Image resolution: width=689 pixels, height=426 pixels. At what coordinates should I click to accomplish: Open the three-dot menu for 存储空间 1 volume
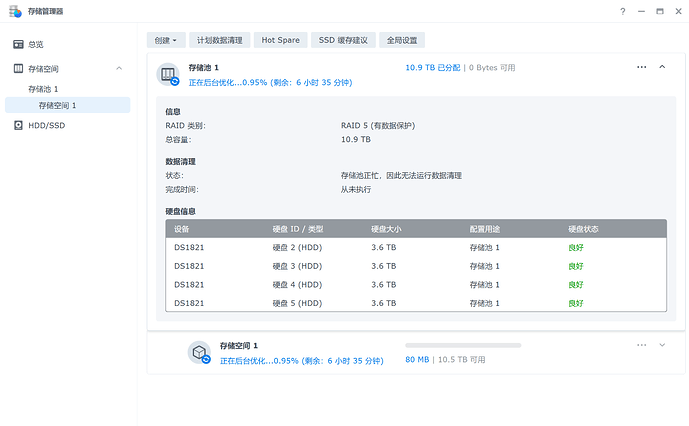coord(641,345)
